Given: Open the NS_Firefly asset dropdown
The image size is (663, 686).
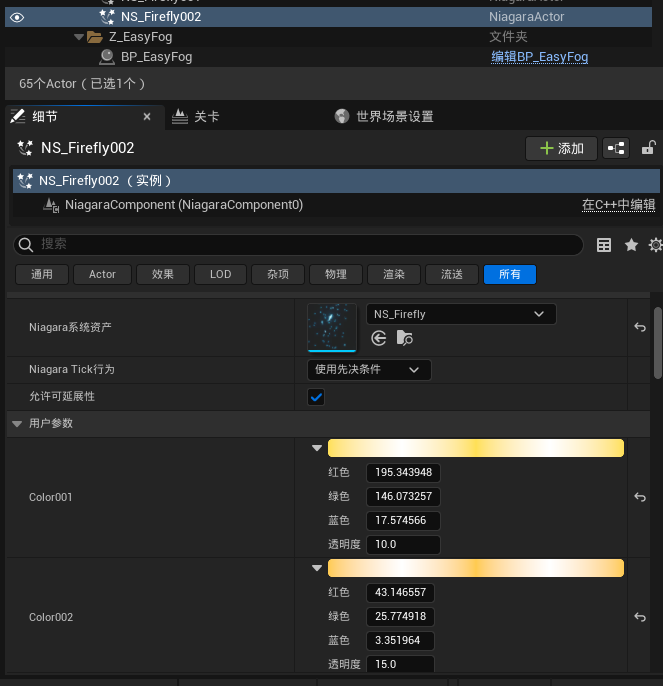Looking at the screenshot, I should coord(461,314).
